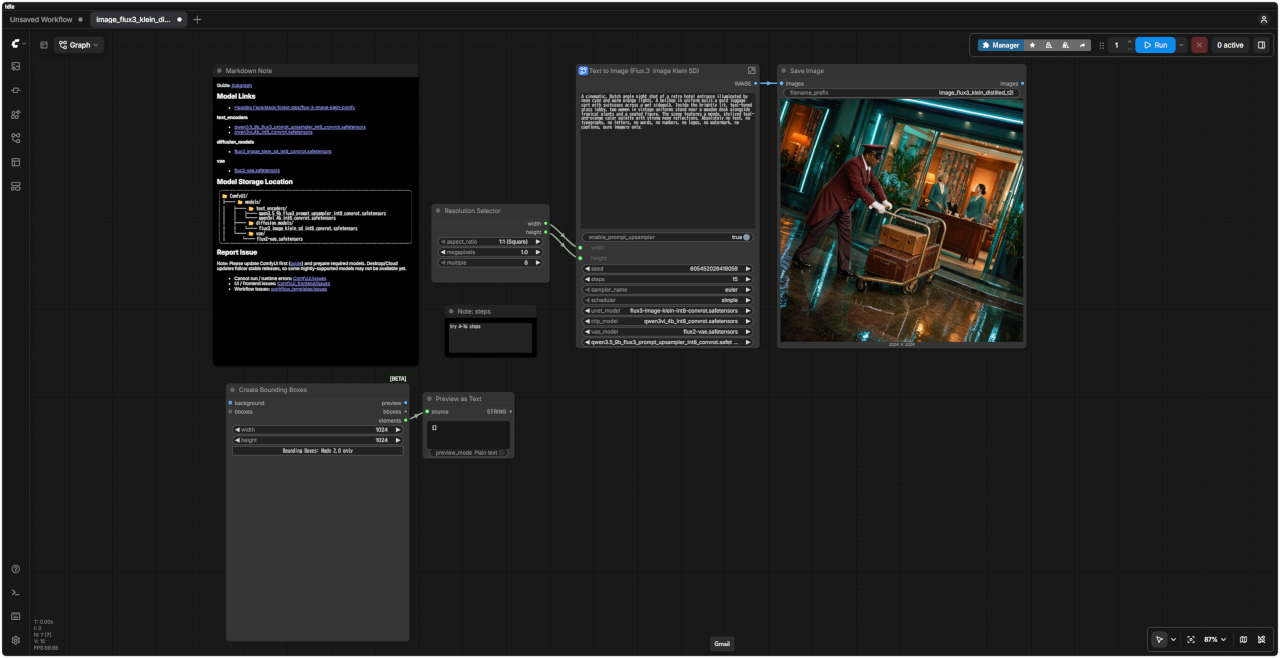Open the Manager extension panel
The height and width of the screenshot is (658, 1280).
[x=1000, y=45]
